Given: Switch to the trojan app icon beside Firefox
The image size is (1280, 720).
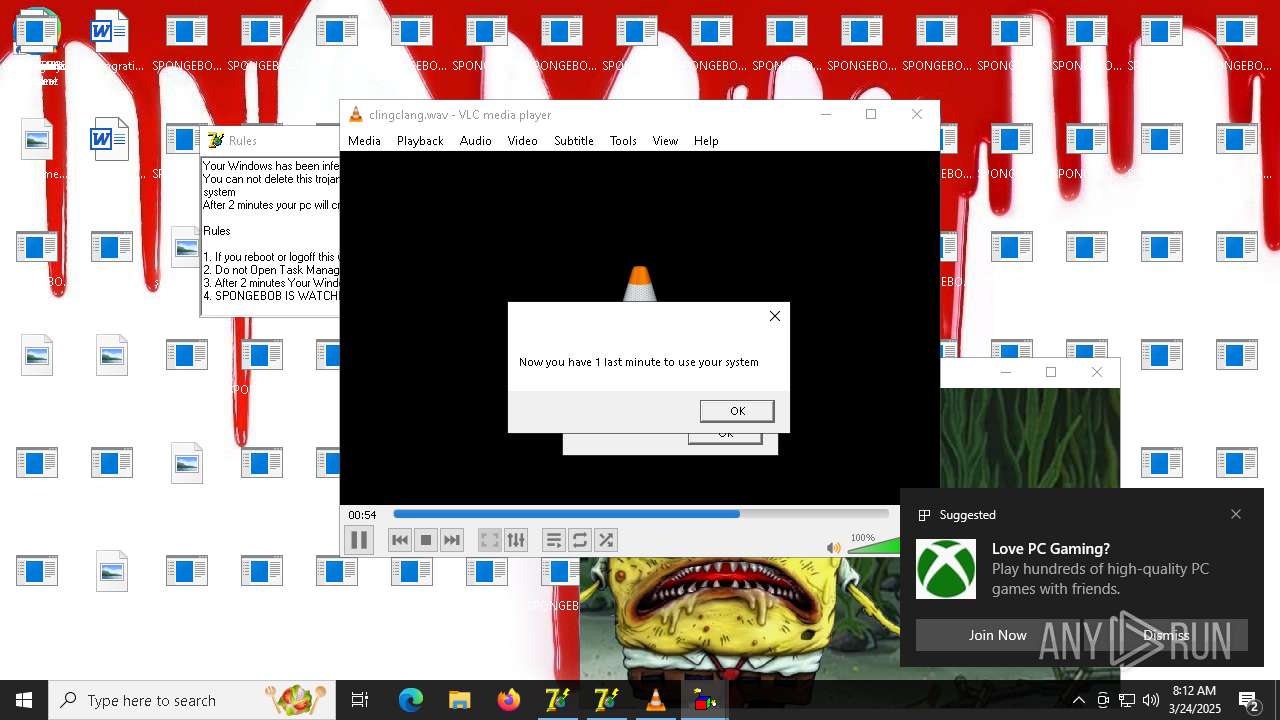Looking at the screenshot, I should (557, 700).
